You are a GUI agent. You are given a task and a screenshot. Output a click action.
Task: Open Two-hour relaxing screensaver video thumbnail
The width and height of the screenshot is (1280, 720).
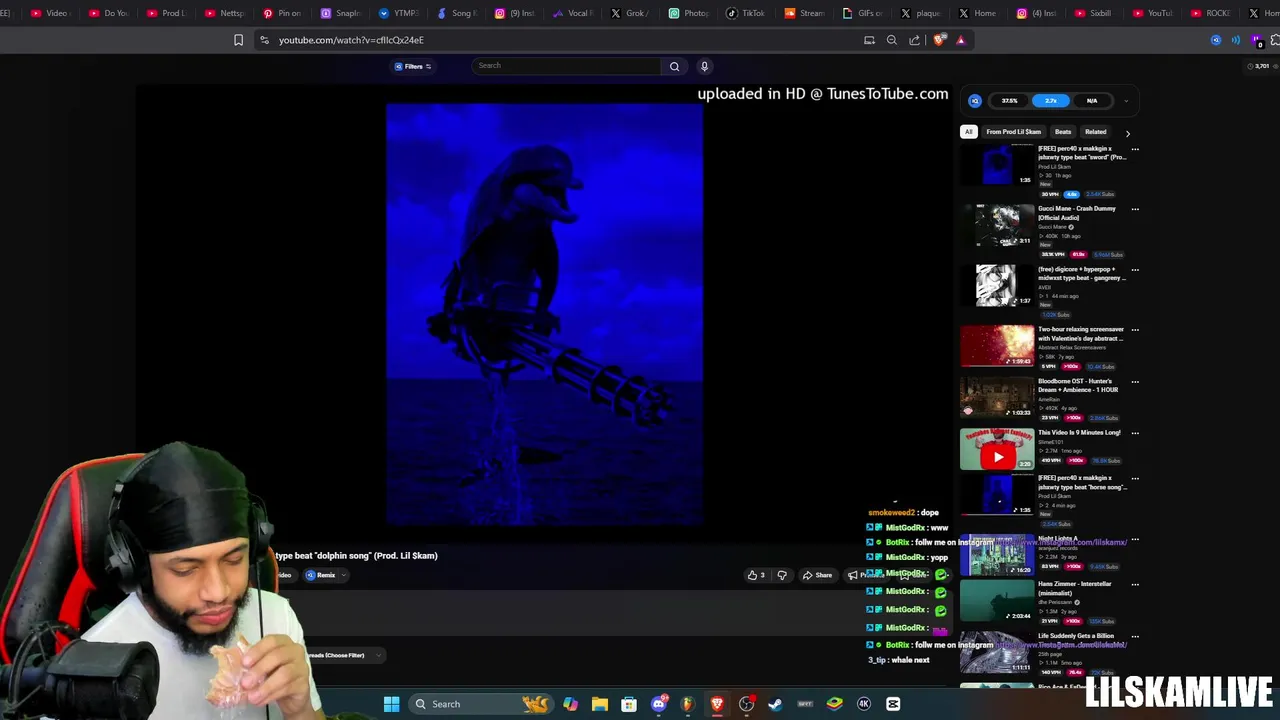[997, 346]
